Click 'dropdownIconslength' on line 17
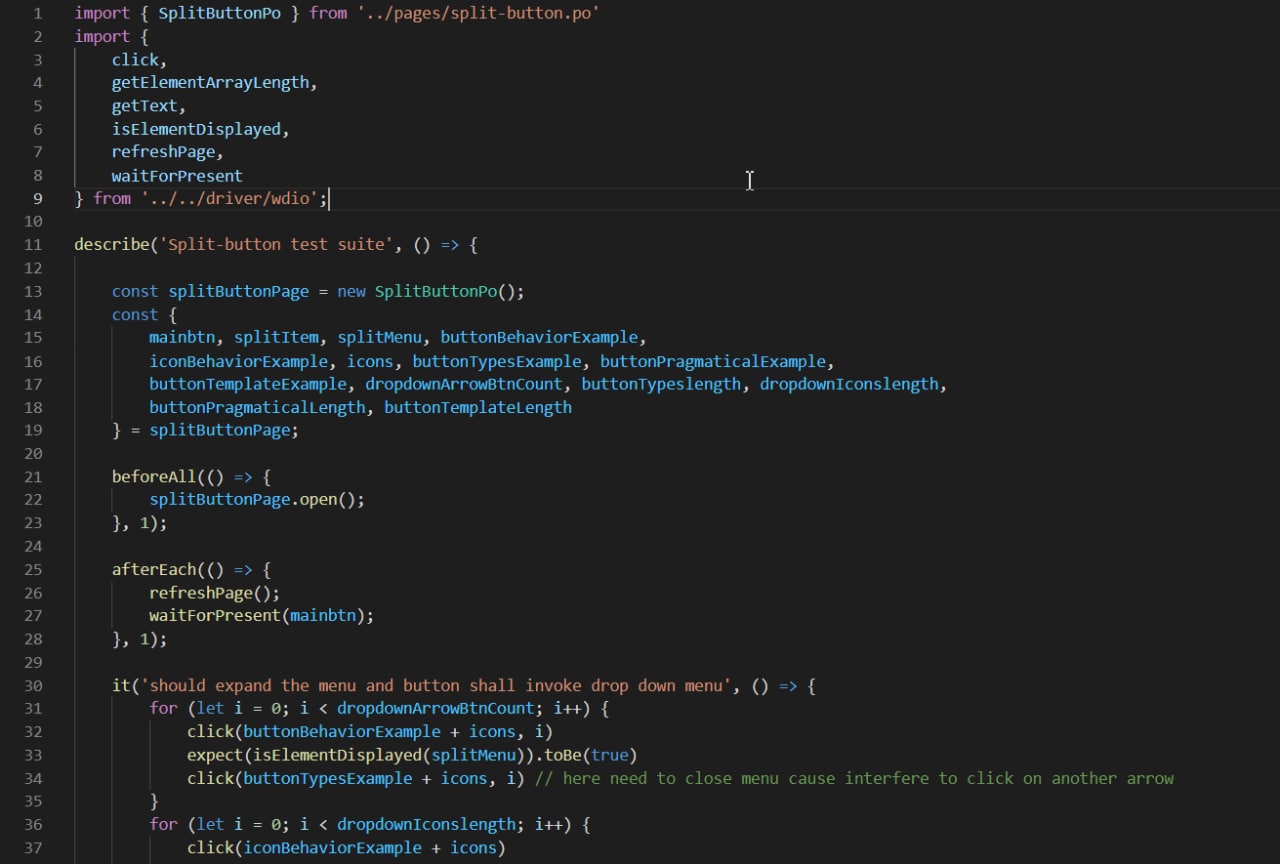This screenshot has height=864, width=1280. pos(849,384)
